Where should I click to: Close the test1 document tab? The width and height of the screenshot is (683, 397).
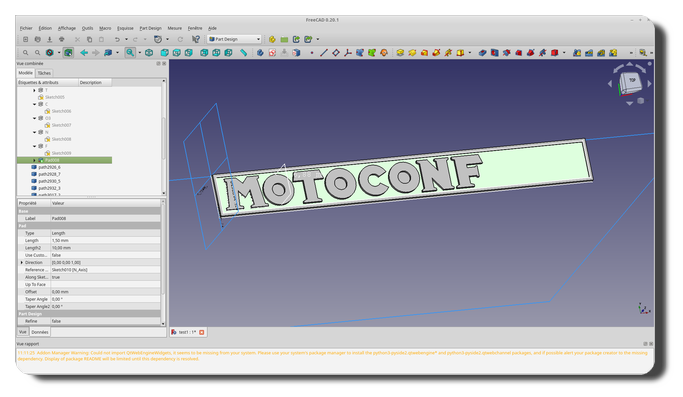pyautogui.click(x=202, y=333)
